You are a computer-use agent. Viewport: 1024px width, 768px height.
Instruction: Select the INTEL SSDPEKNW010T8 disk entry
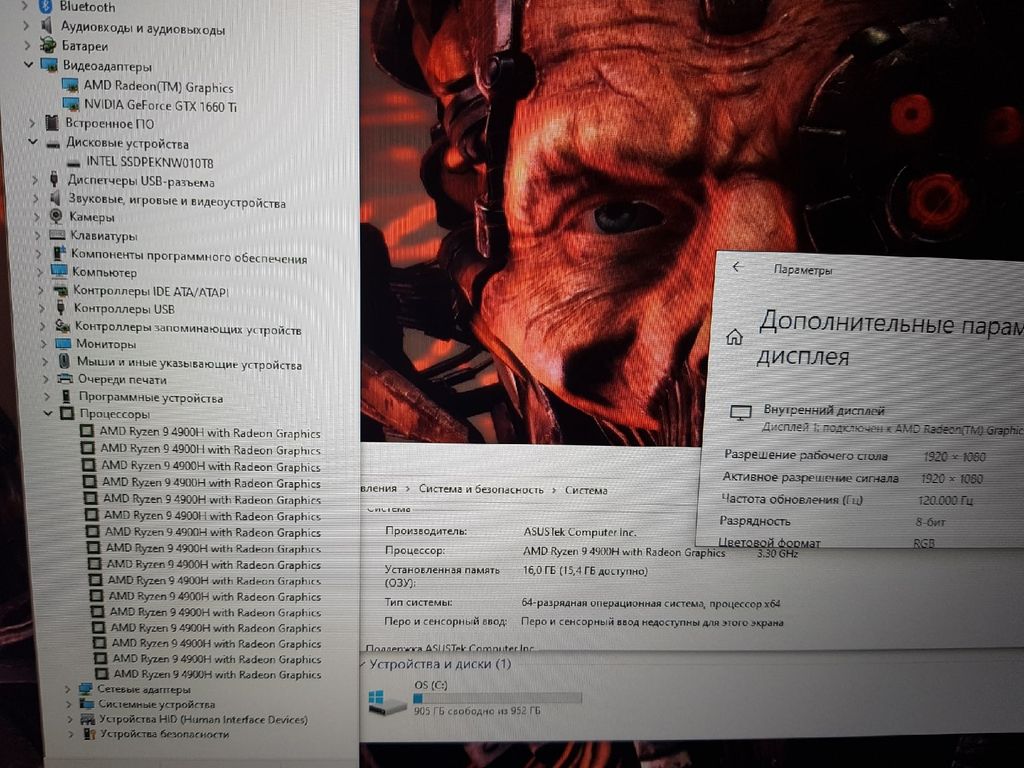150,162
